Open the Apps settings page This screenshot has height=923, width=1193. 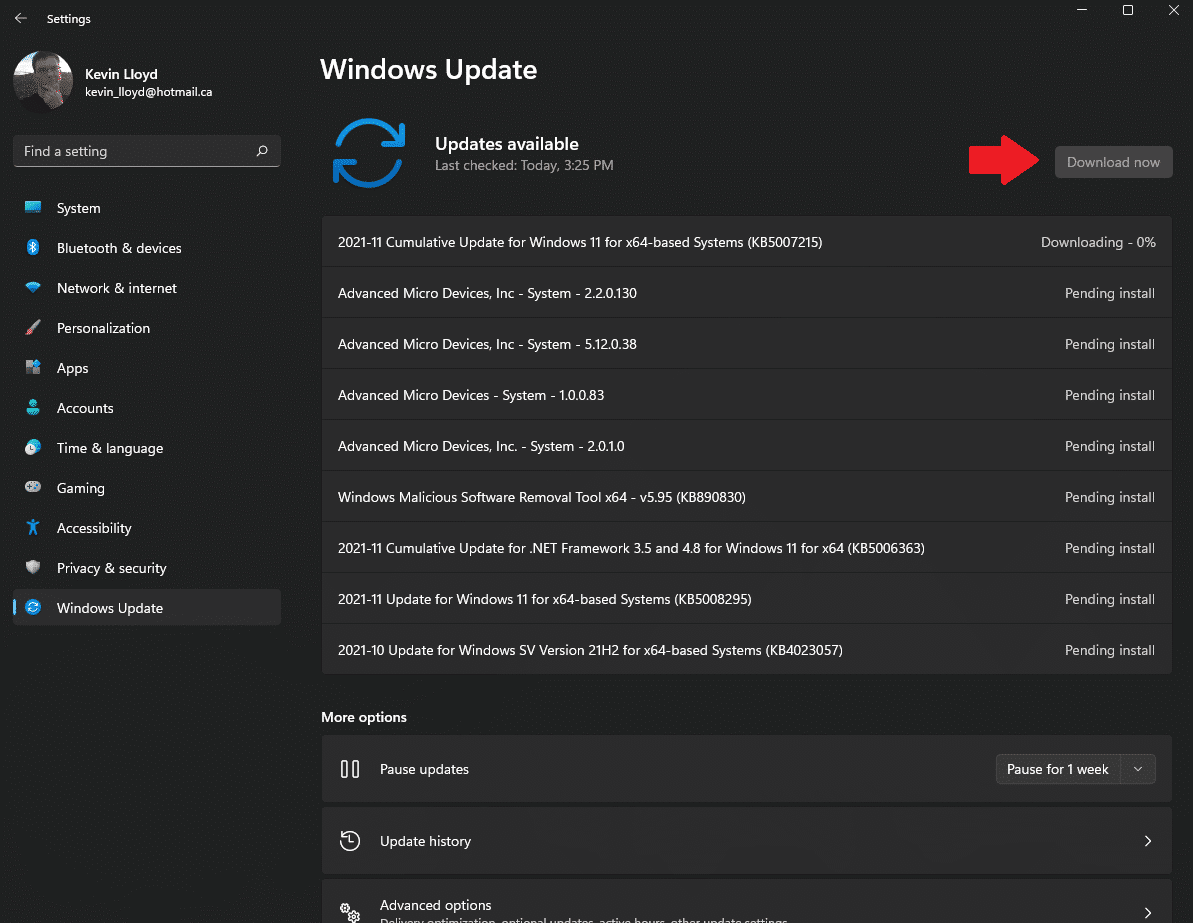[x=147, y=368]
